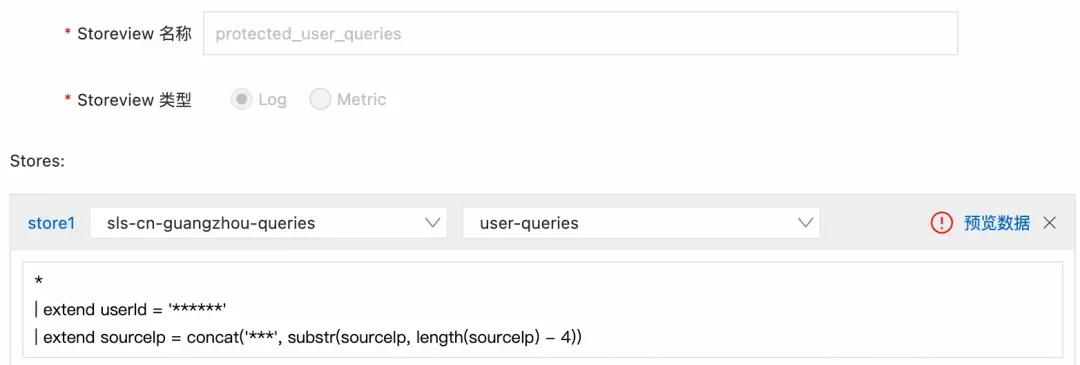The width and height of the screenshot is (1080, 365).
Task: Click the store1 label
Action: click(51, 223)
